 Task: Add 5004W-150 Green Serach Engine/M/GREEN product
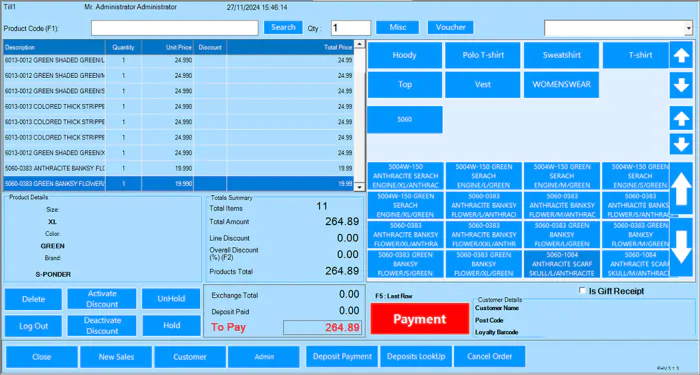click(x=562, y=176)
